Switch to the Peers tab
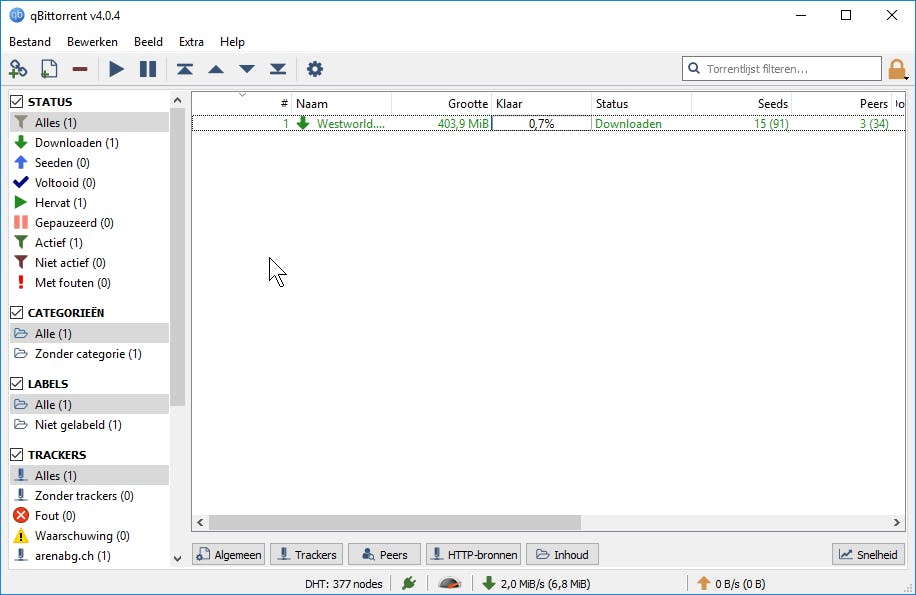This screenshot has width=916, height=595. (x=384, y=554)
